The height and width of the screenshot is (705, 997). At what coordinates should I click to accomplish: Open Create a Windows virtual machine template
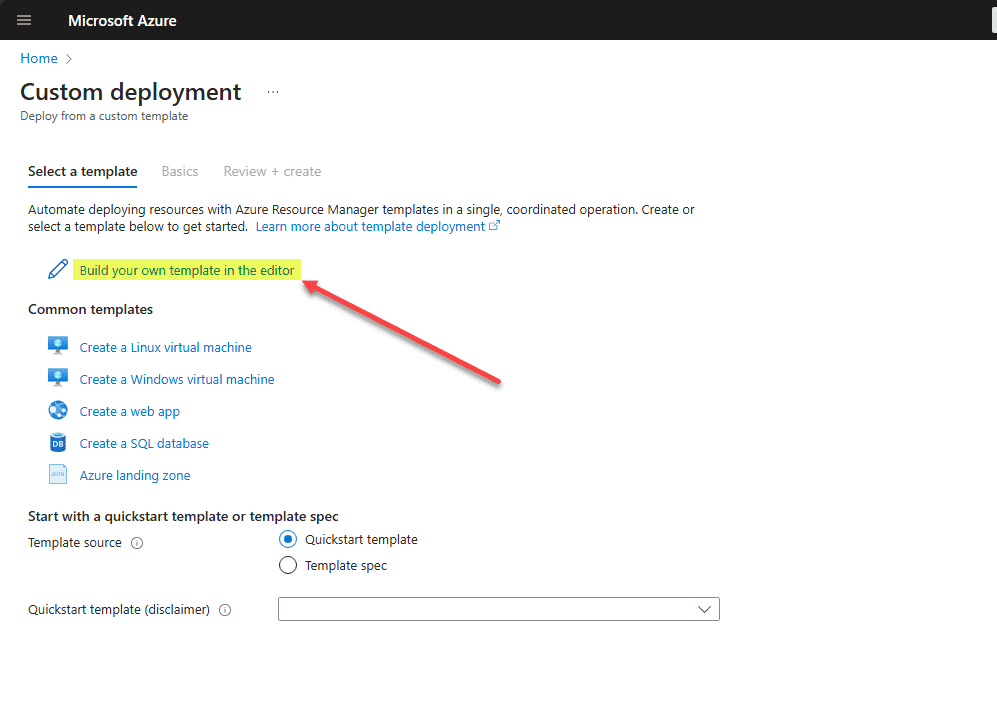pyautogui.click(x=177, y=380)
